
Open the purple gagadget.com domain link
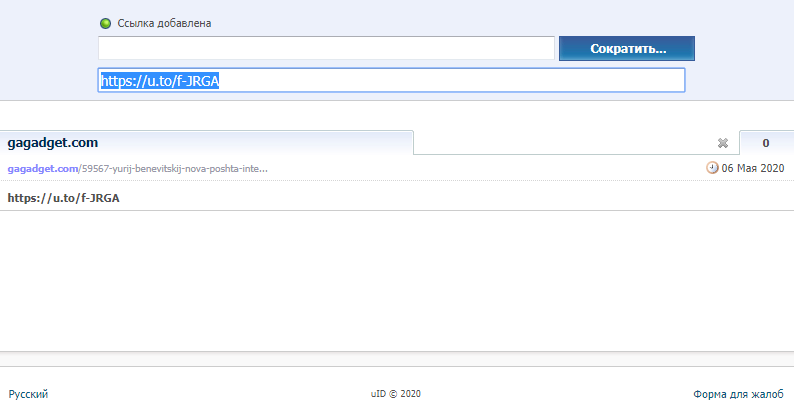(43, 168)
